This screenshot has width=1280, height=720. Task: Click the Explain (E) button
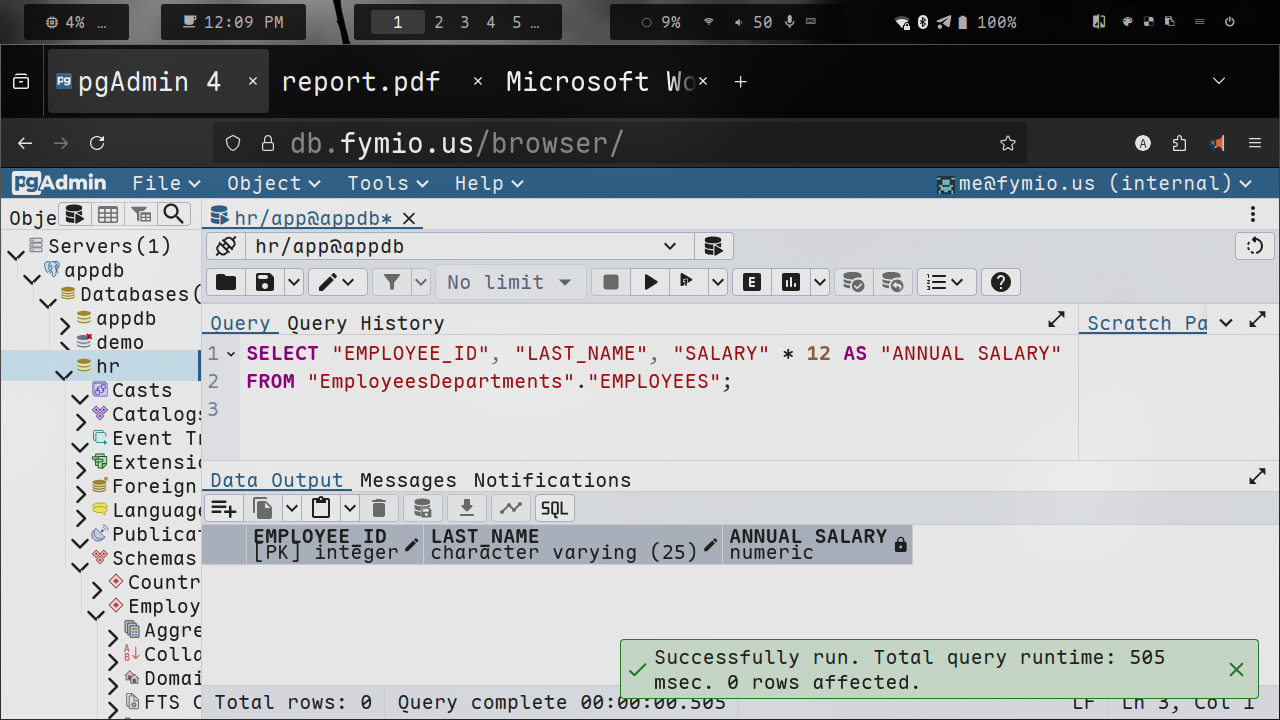[752, 283]
